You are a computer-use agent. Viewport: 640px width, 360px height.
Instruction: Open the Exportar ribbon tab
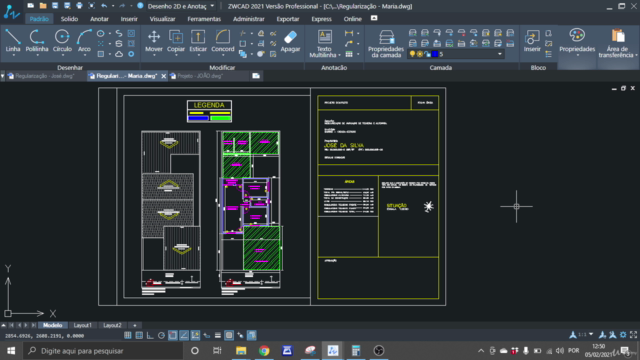[x=288, y=19]
